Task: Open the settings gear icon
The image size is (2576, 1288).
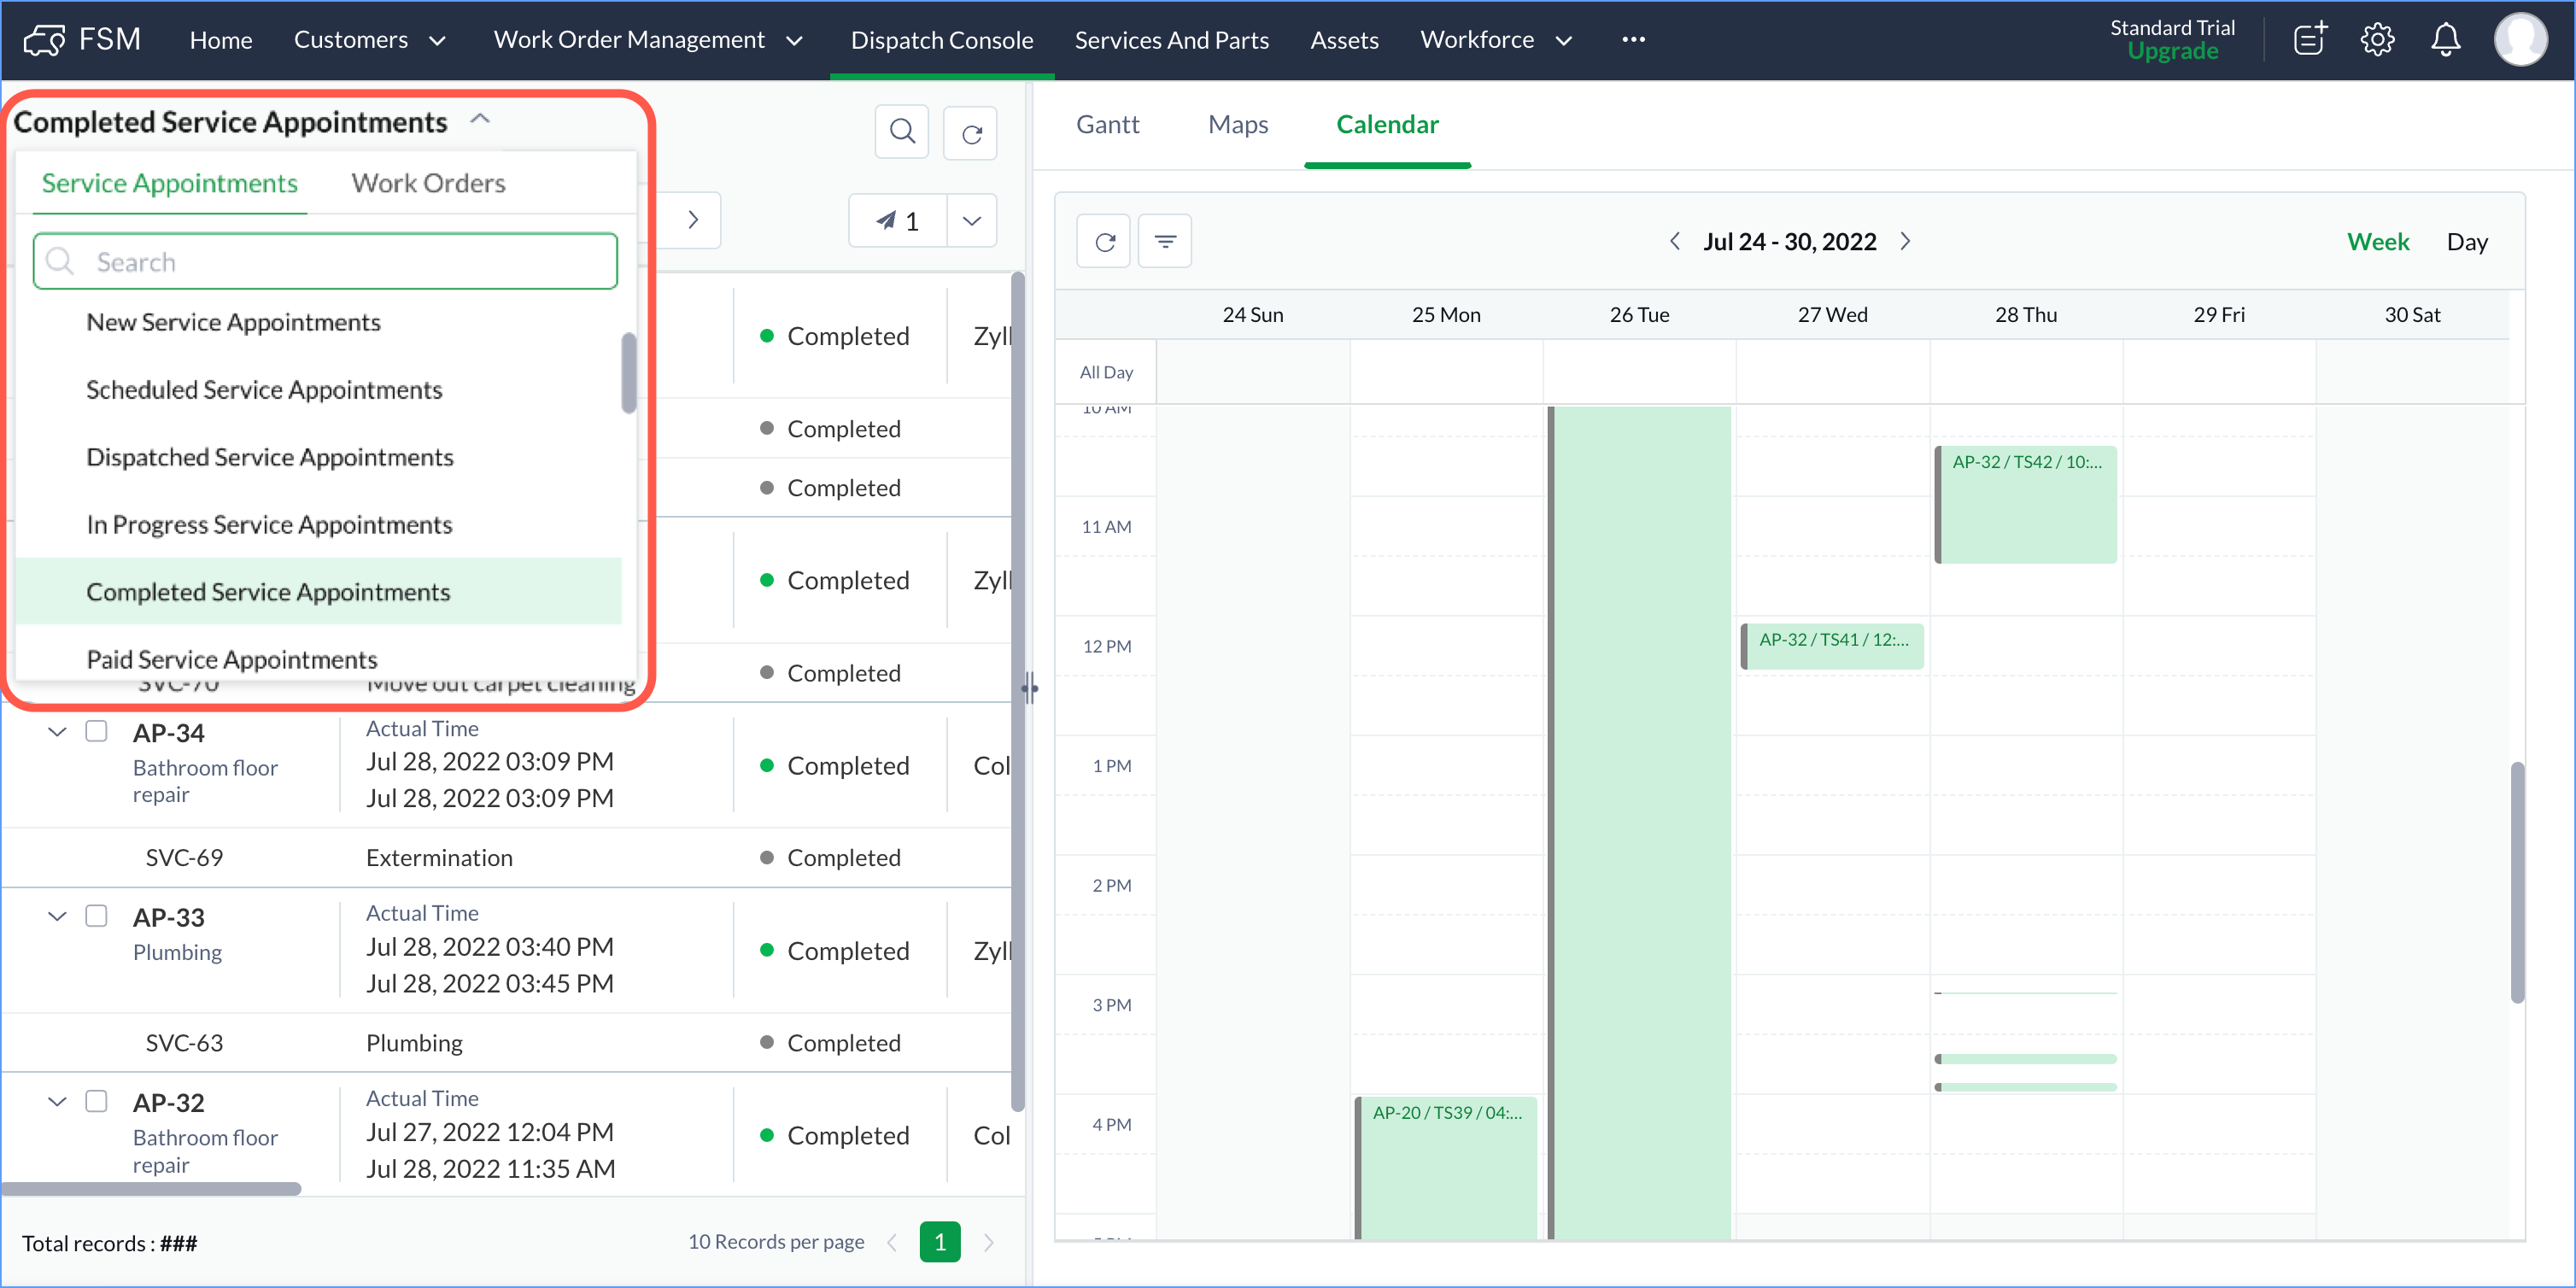Action: point(2376,40)
